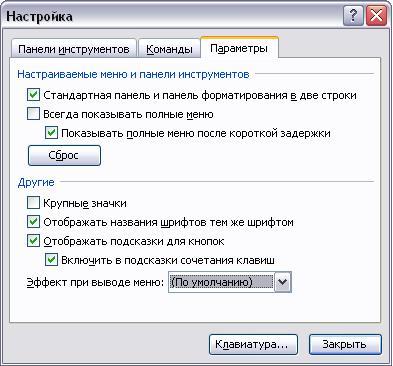This screenshot has width=393, height=366.
Task: Enable Крупные значки checkbox
Action: (33, 203)
